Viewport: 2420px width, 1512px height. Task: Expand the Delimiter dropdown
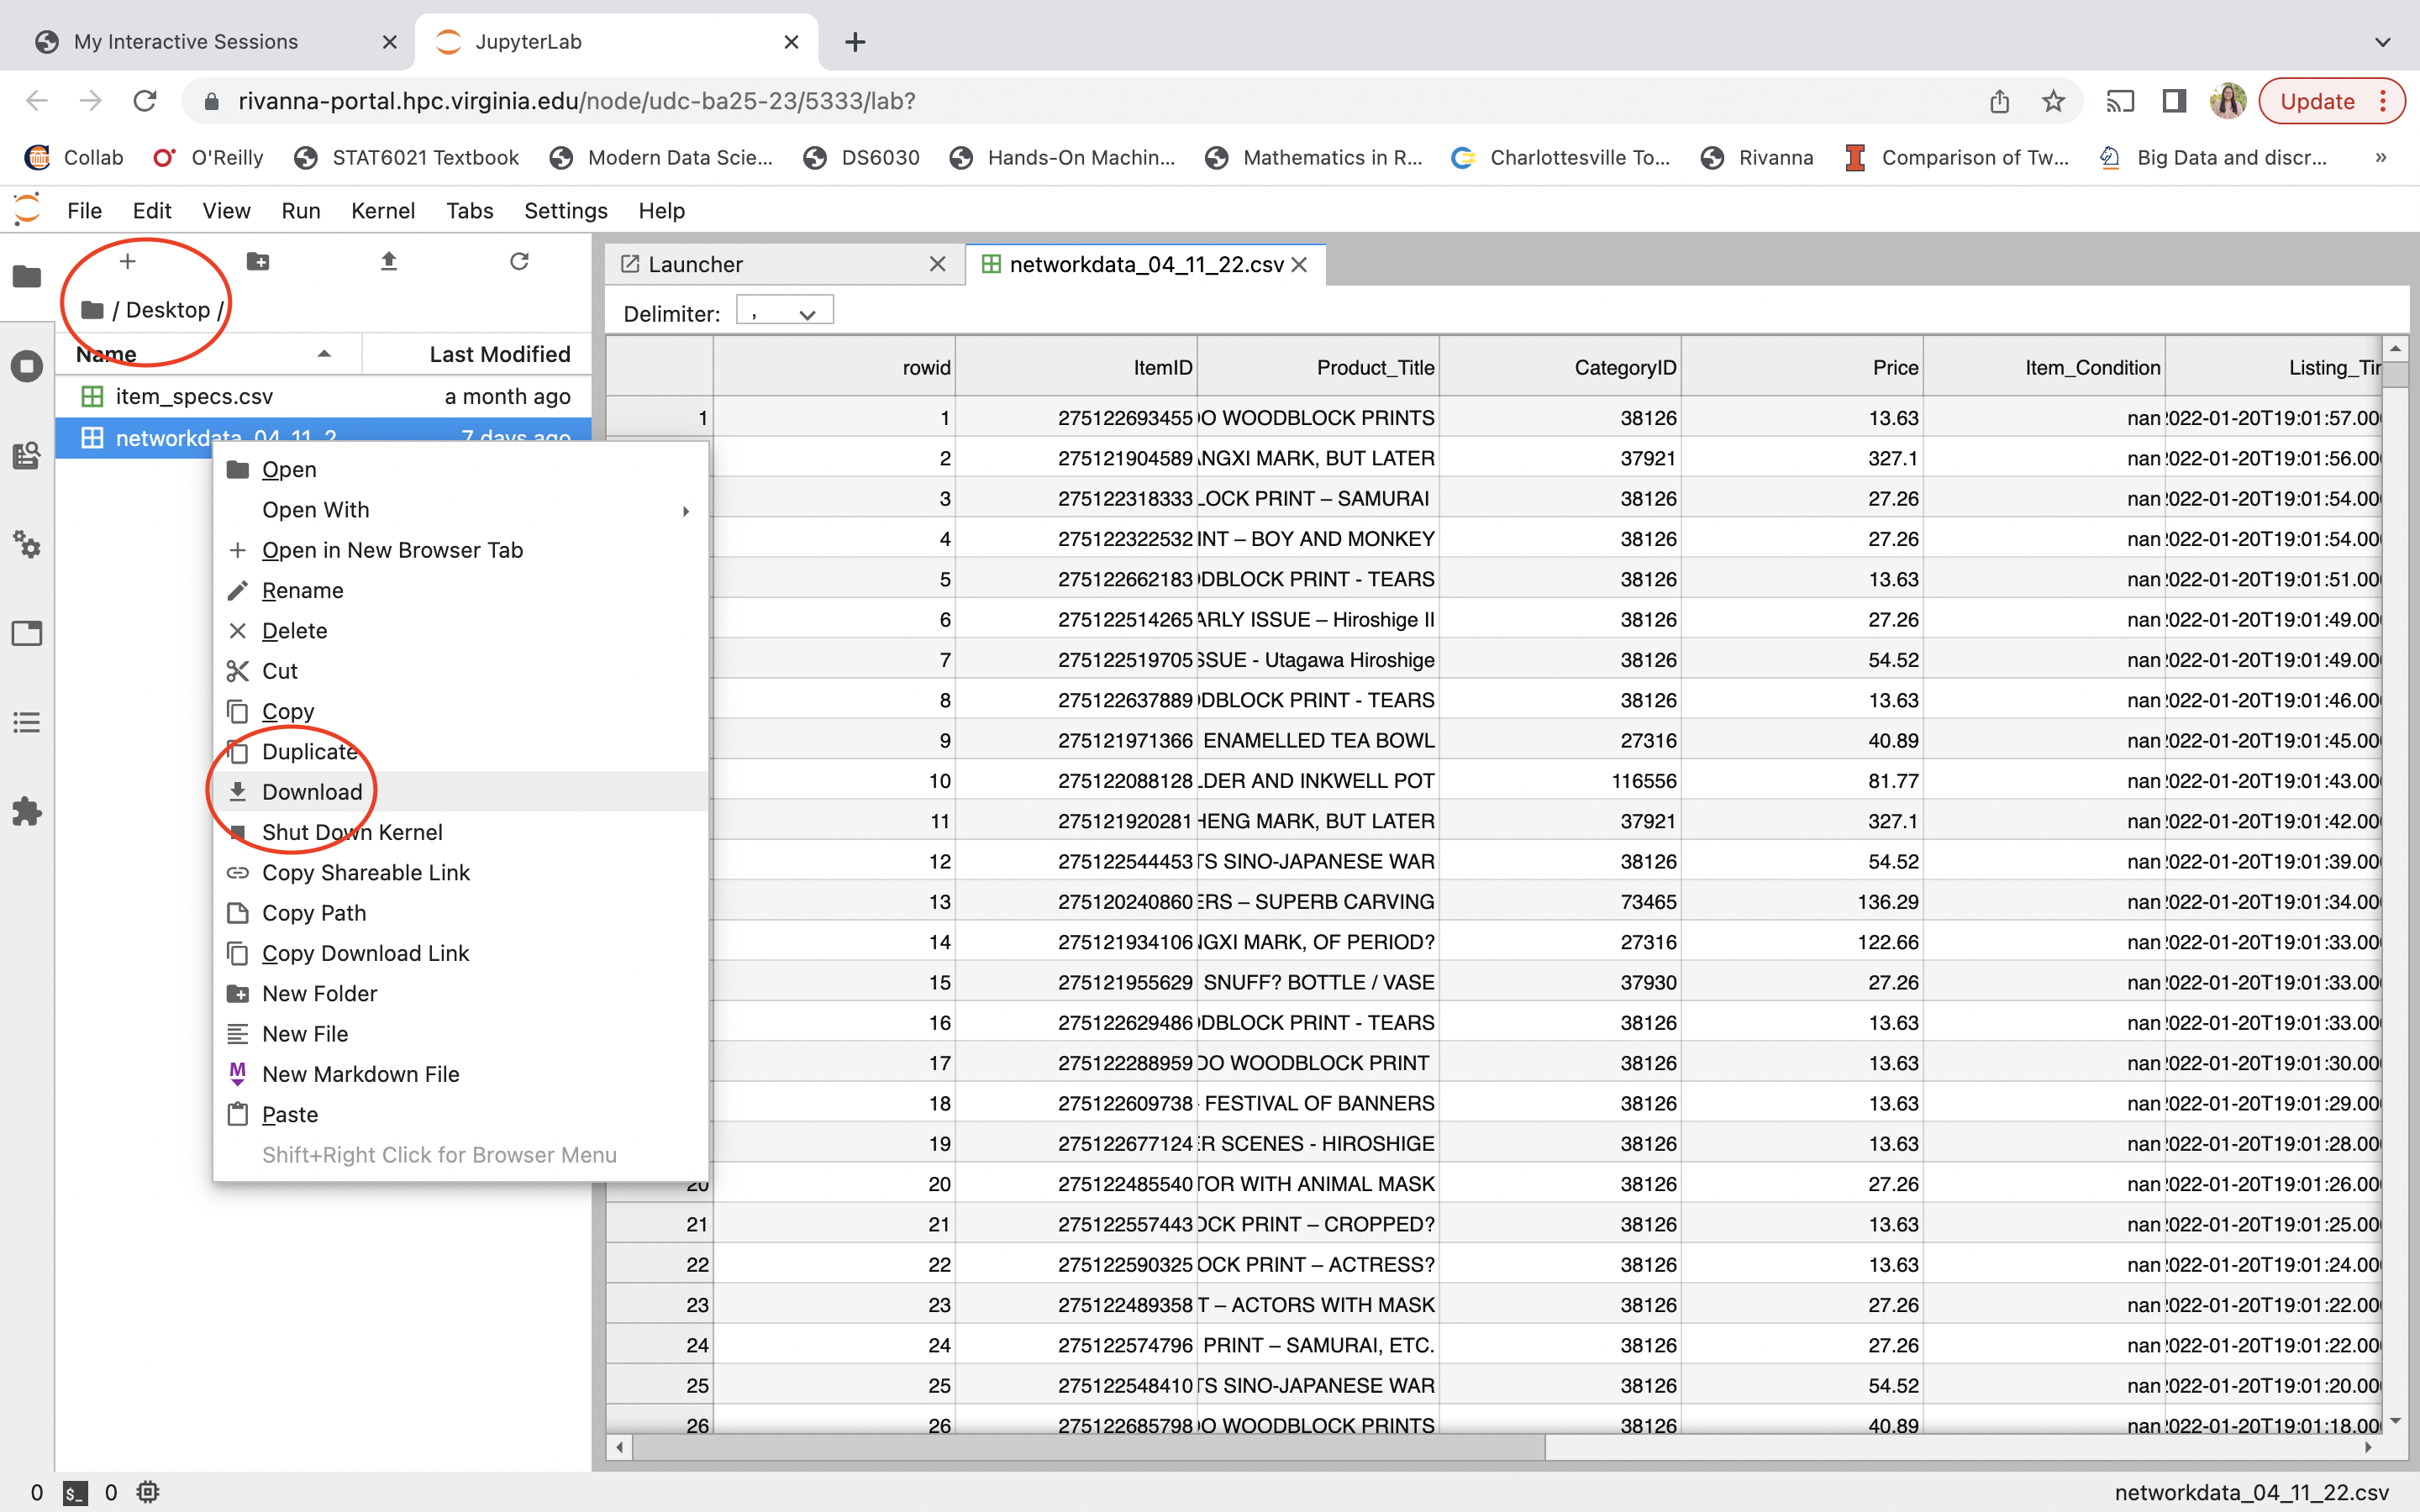point(785,312)
